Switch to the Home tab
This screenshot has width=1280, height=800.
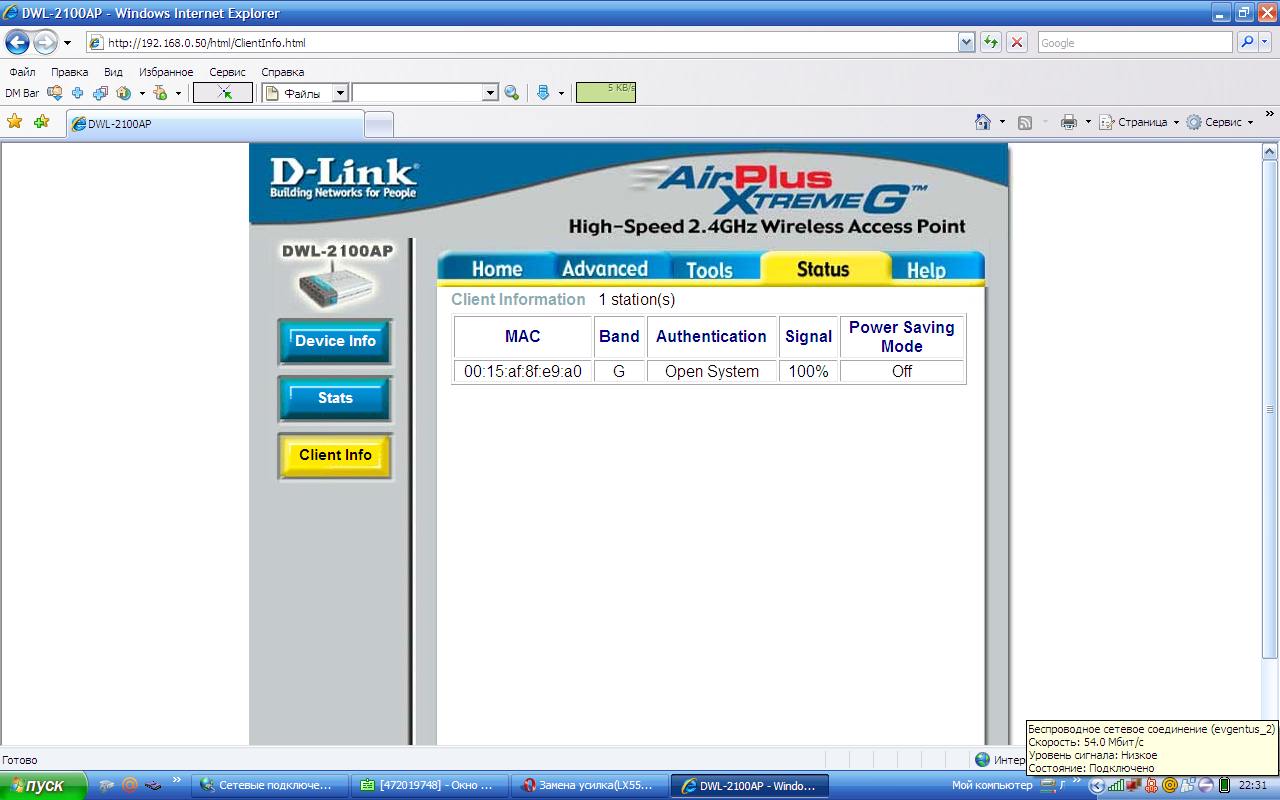pyautogui.click(x=497, y=268)
